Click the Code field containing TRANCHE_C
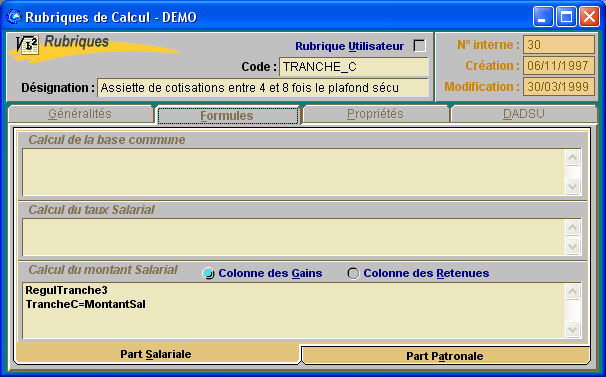The height and width of the screenshot is (377, 606). [354, 67]
